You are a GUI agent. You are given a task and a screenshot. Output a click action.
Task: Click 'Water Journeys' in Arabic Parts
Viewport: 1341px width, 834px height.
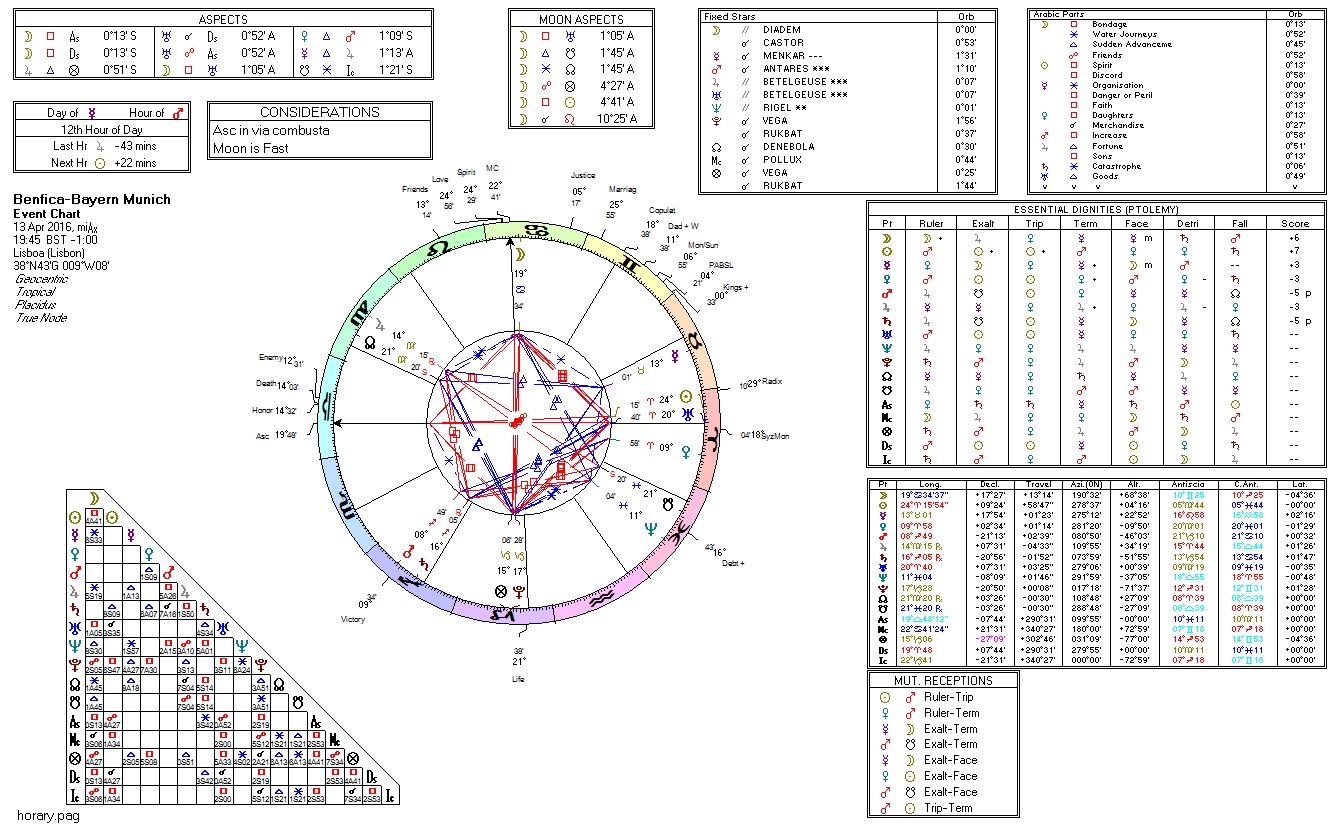1125,34
